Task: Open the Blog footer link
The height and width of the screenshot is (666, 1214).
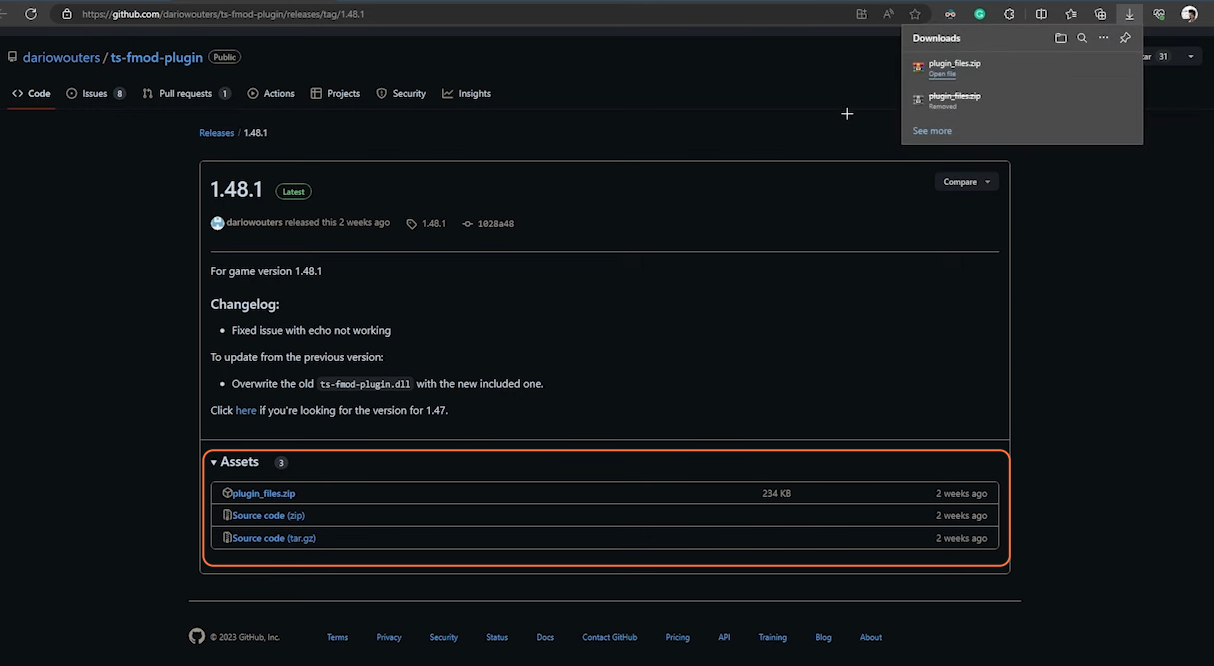Action: click(x=823, y=637)
